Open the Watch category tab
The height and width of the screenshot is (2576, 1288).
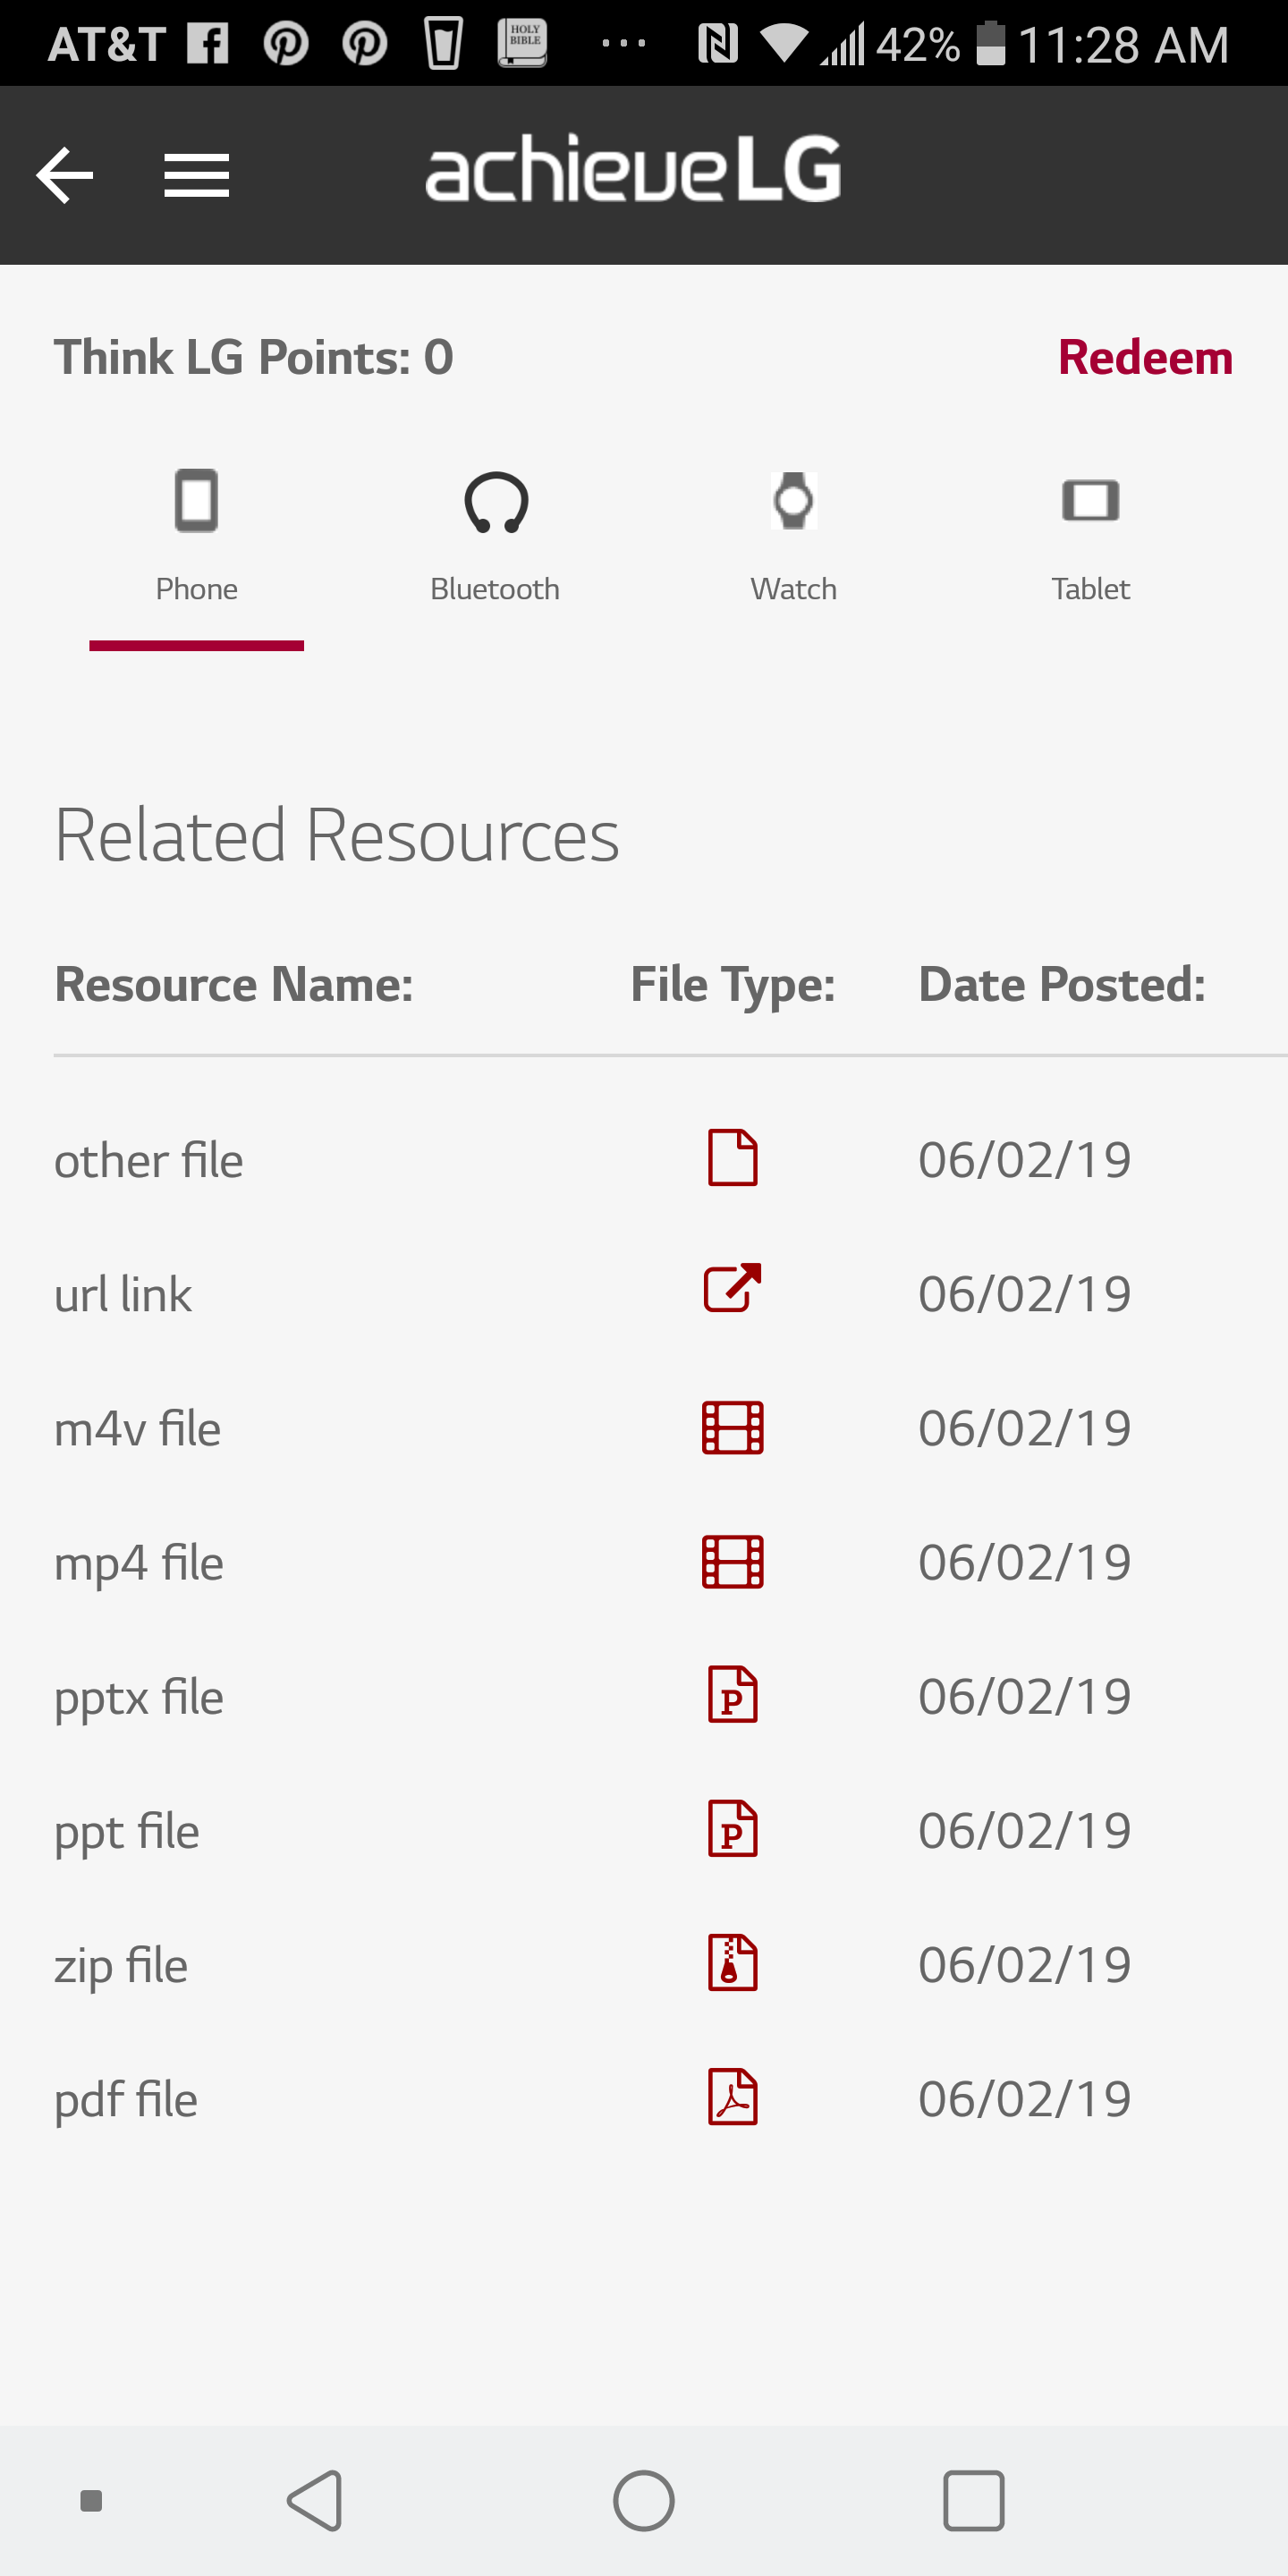point(793,535)
